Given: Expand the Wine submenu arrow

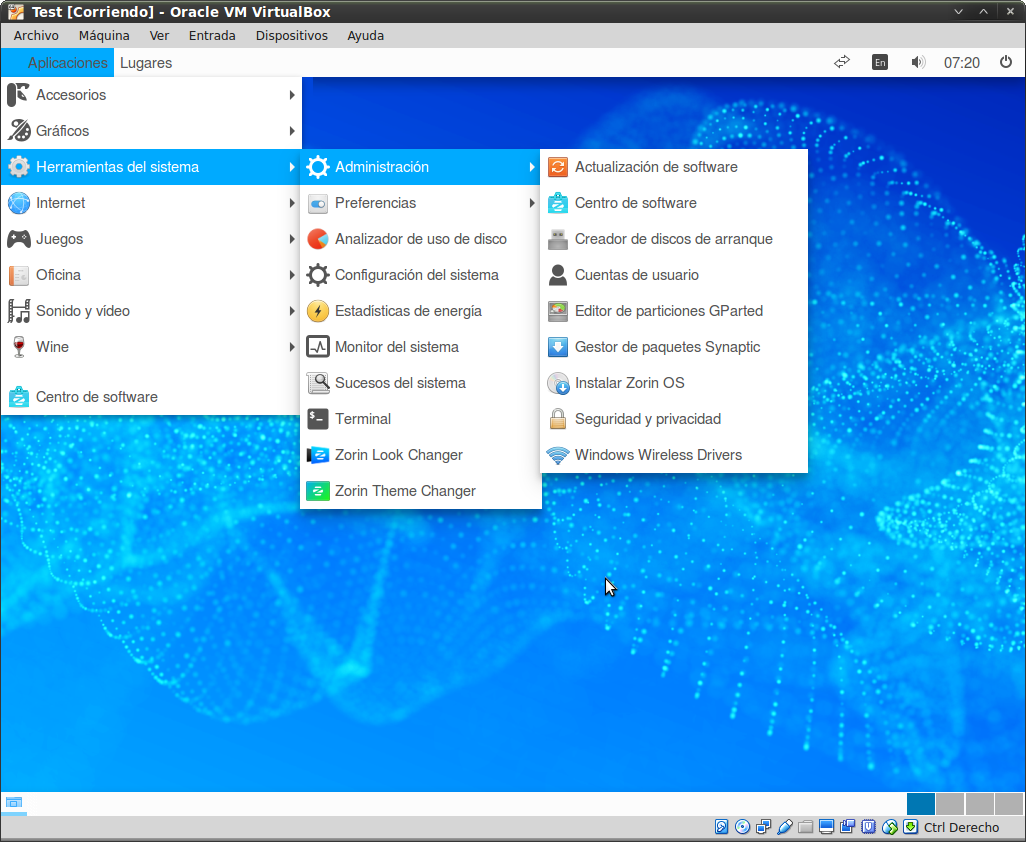Looking at the screenshot, I should [x=292, y=347].
